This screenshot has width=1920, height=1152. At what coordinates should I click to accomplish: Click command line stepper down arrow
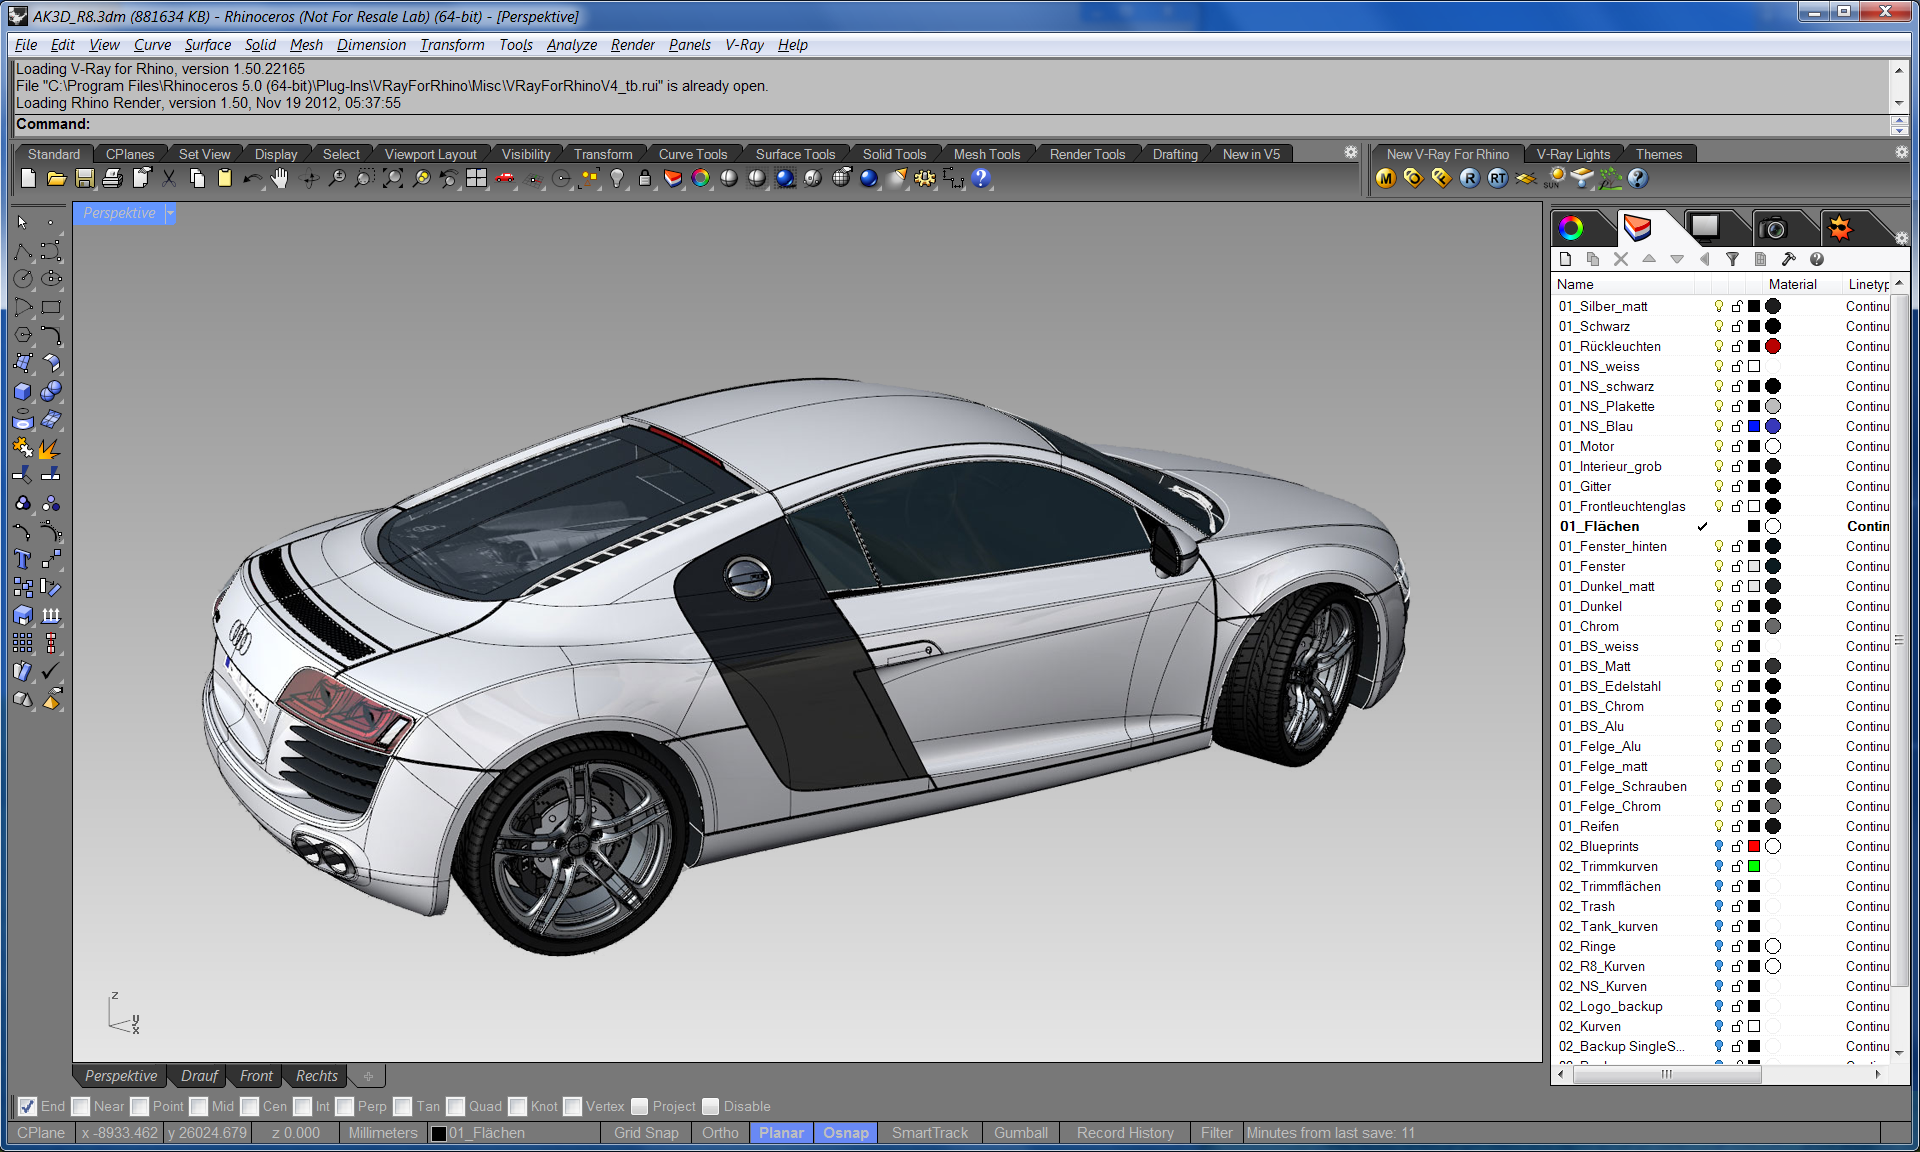coord(1899,130)
